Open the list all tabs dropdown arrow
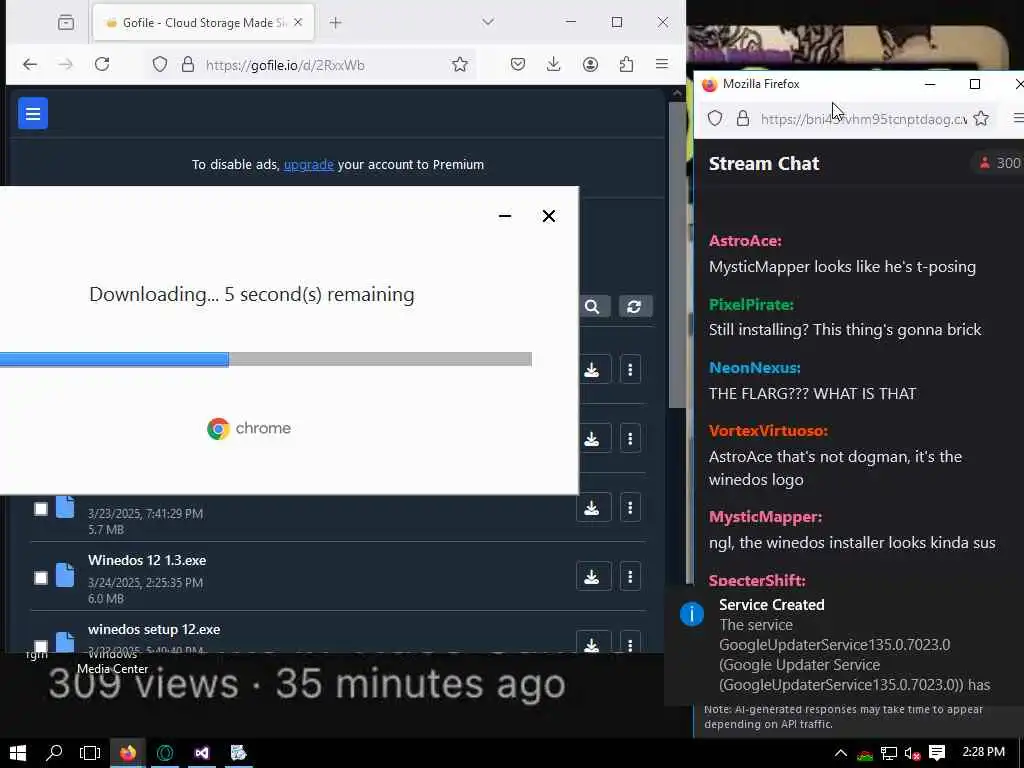The height and width of the screenshot is (768, 1024). [488, 22]
